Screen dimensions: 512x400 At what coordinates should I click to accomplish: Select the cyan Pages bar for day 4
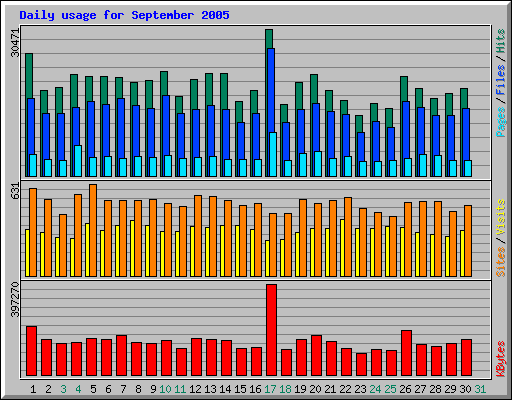pos(78,161)
